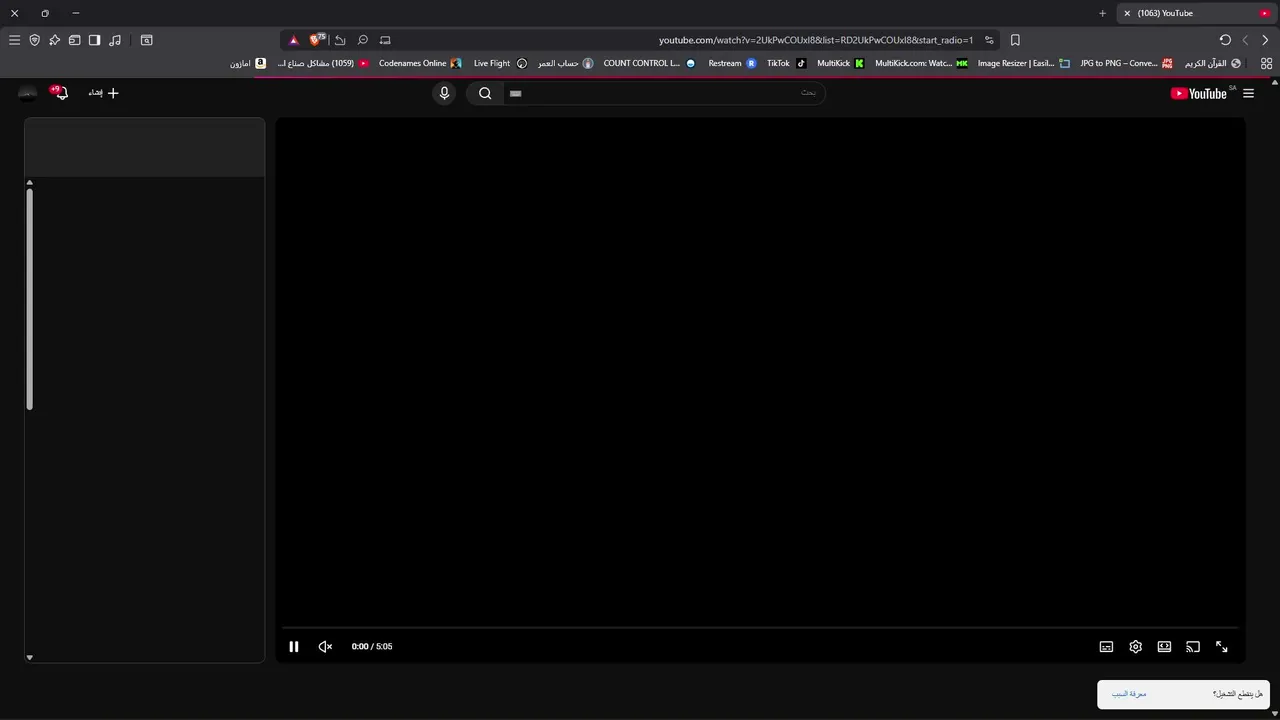The image size is (1280, 720).
Task: Open site settings icon in the address bar
Action: tap(989, 40)
